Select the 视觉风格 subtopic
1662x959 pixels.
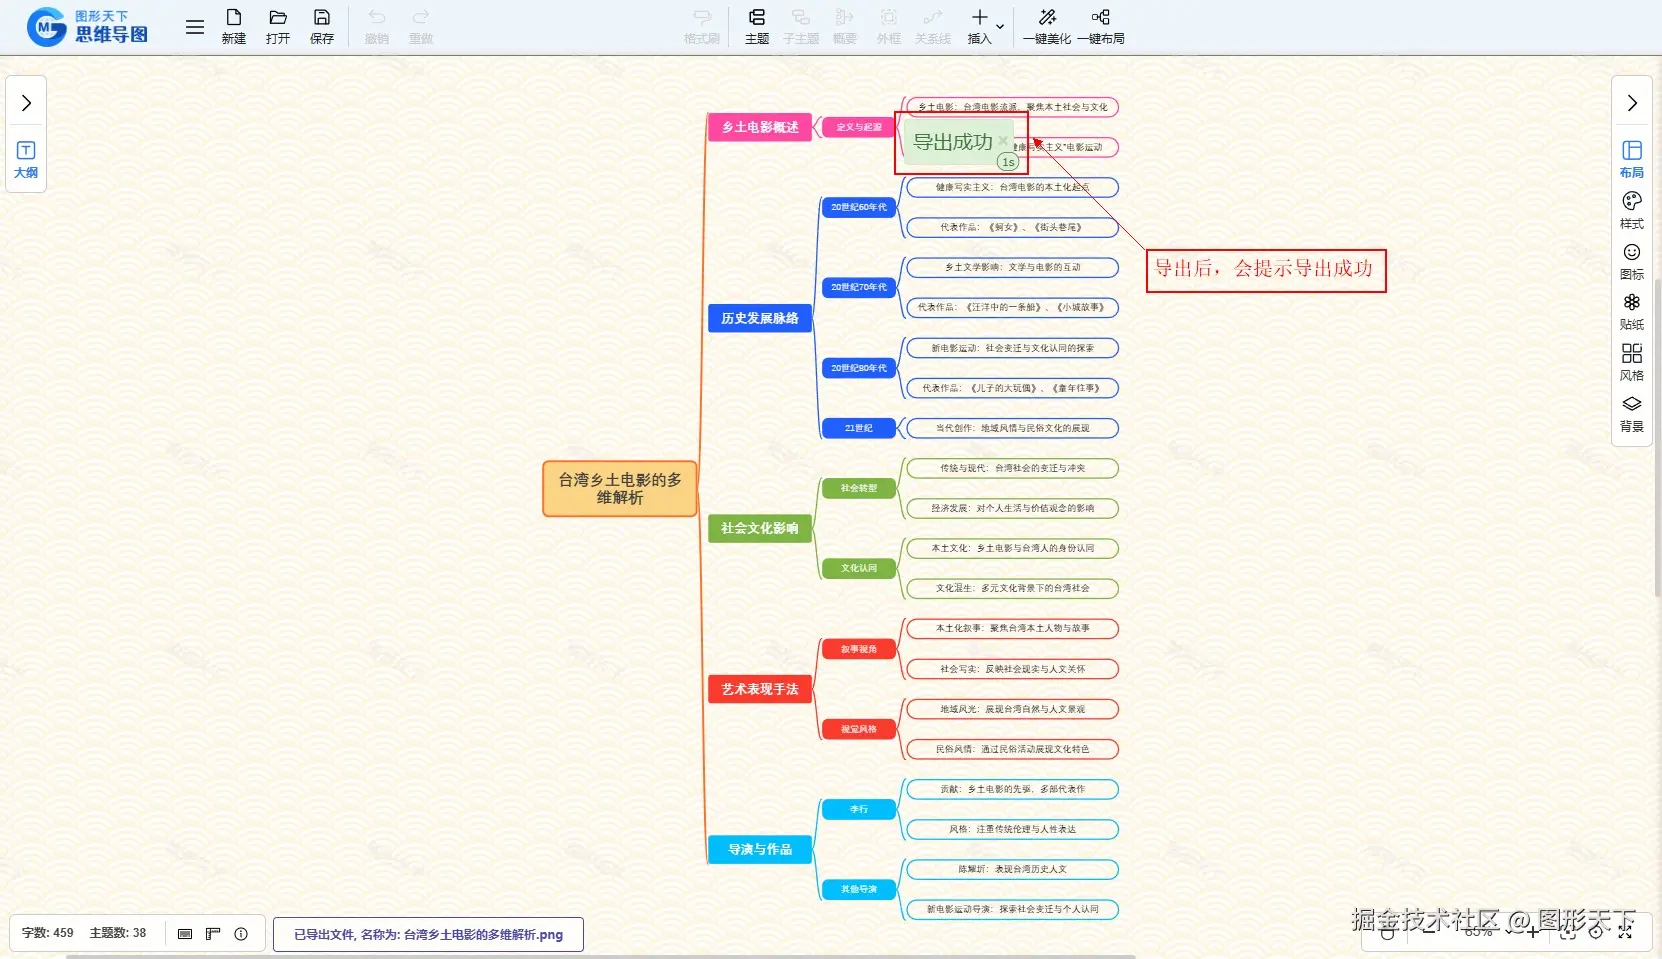pyautogui.click(x=859, y=729)
